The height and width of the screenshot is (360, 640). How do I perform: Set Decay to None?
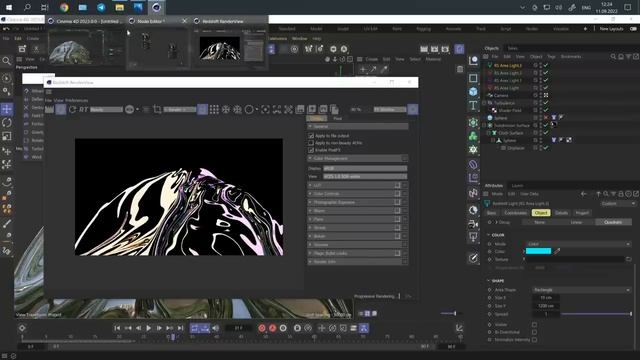pos(540,222)
